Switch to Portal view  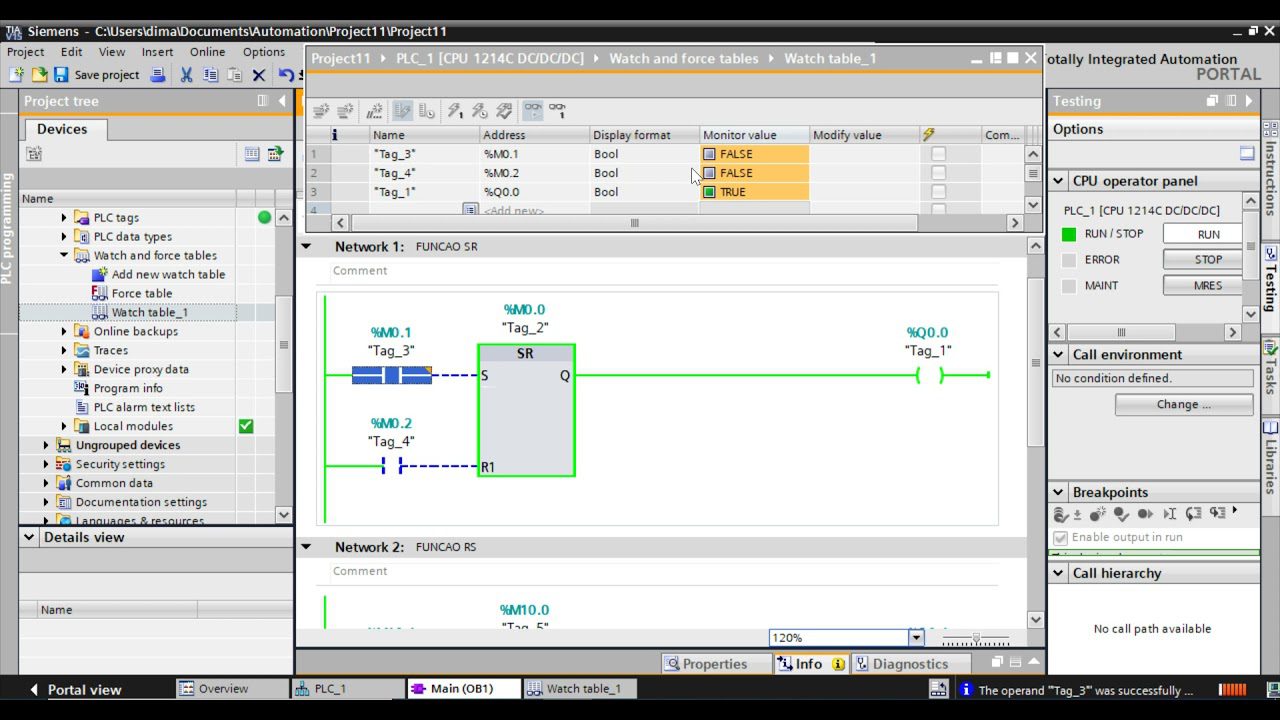pos(75,689)
